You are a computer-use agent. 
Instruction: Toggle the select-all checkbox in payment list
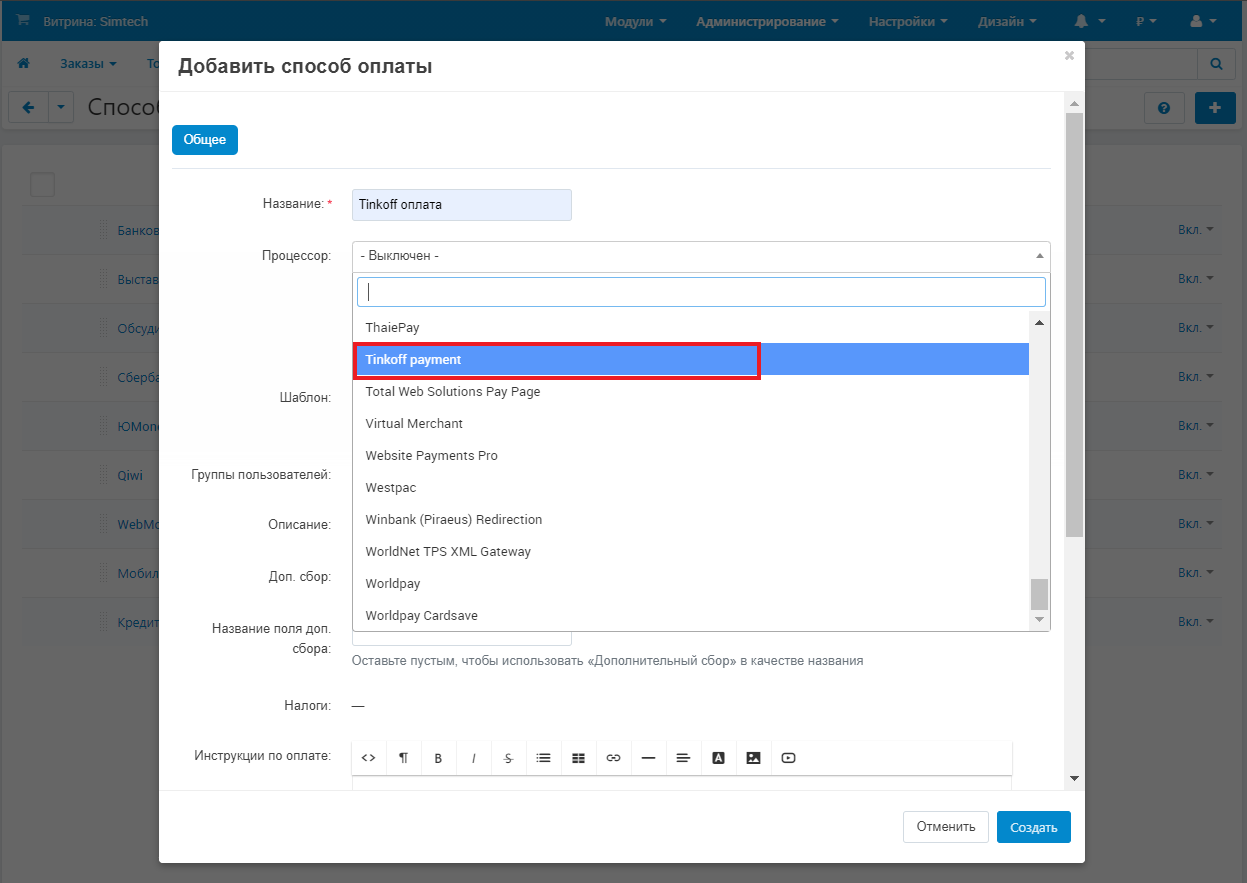point(42,184)
